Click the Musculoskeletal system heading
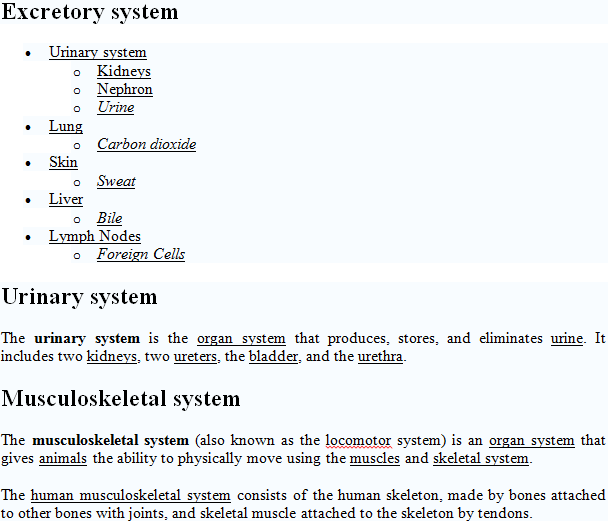609x521 pixels. pyautogui.click(x=121, y=399)
